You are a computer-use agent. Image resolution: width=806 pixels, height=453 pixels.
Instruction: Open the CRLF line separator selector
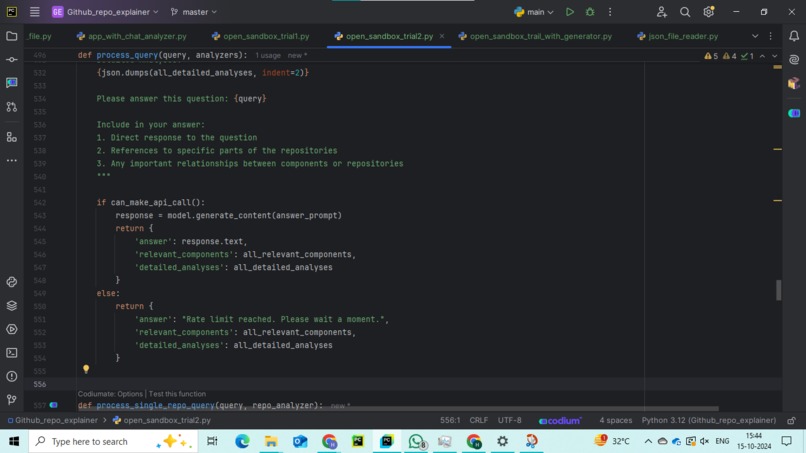(x=479, y=420)
